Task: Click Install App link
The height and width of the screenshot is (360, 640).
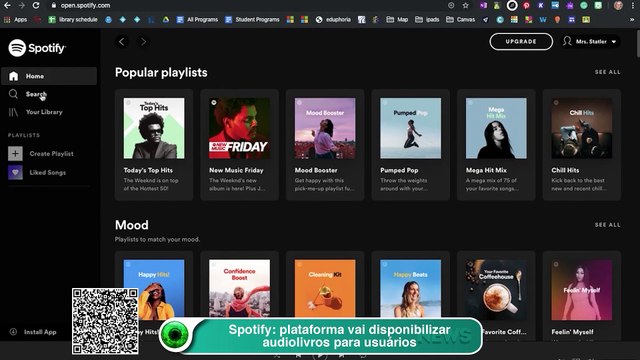Action: [40, 332]
